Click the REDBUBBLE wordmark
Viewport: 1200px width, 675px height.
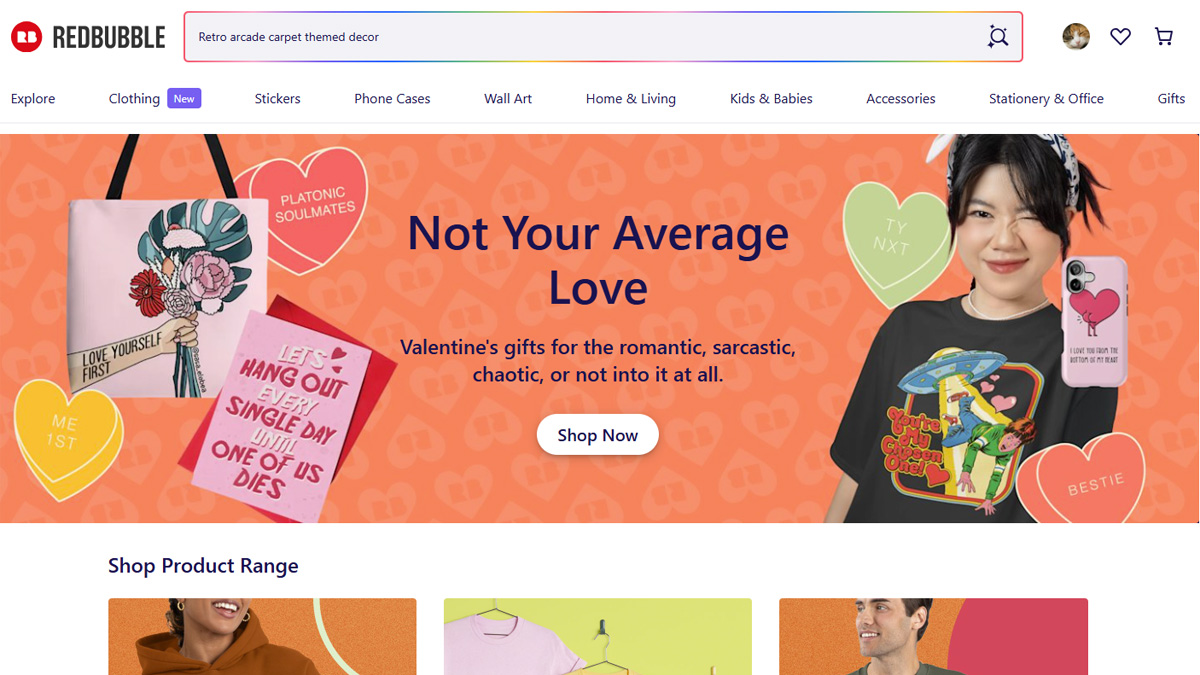pyautogui.click(x=108, y=38)
